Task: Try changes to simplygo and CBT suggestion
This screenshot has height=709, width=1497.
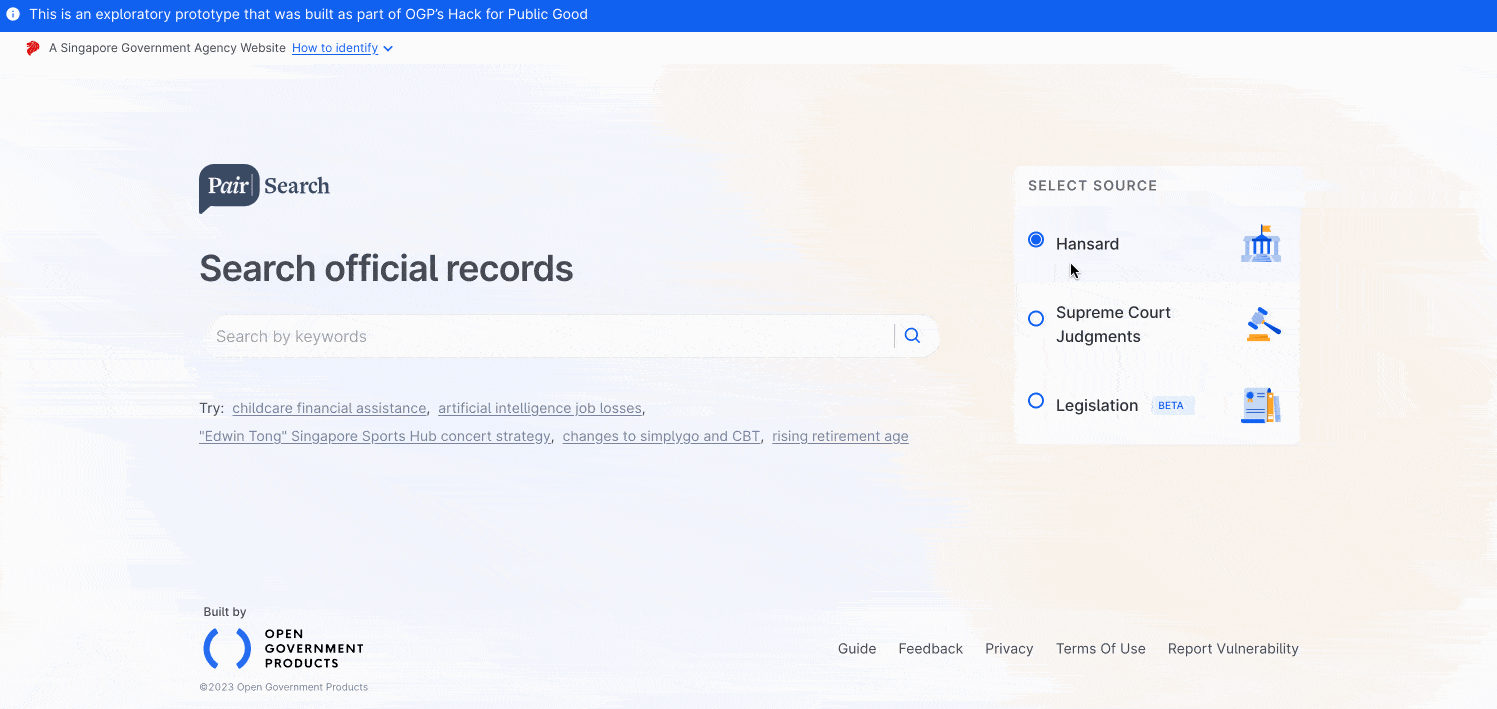Action: tap(662, 436)
